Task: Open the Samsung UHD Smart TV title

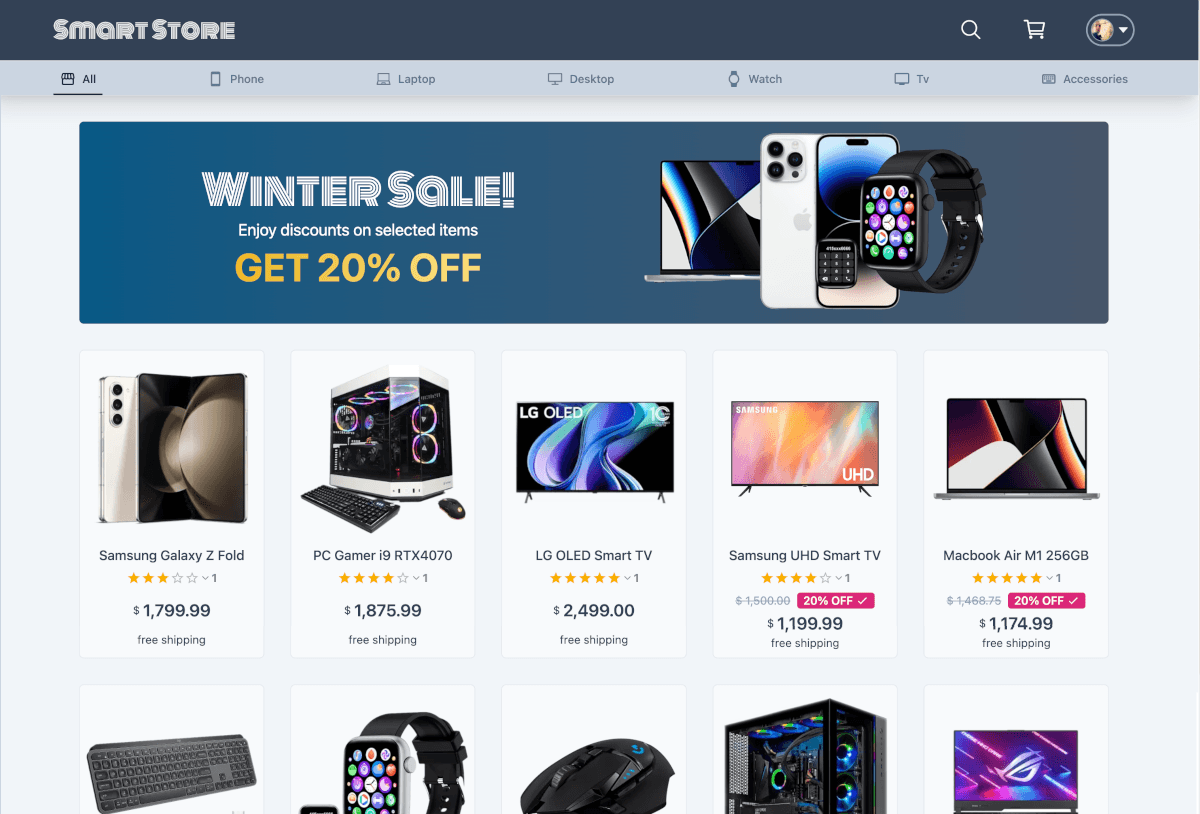Action: (805, 555)
